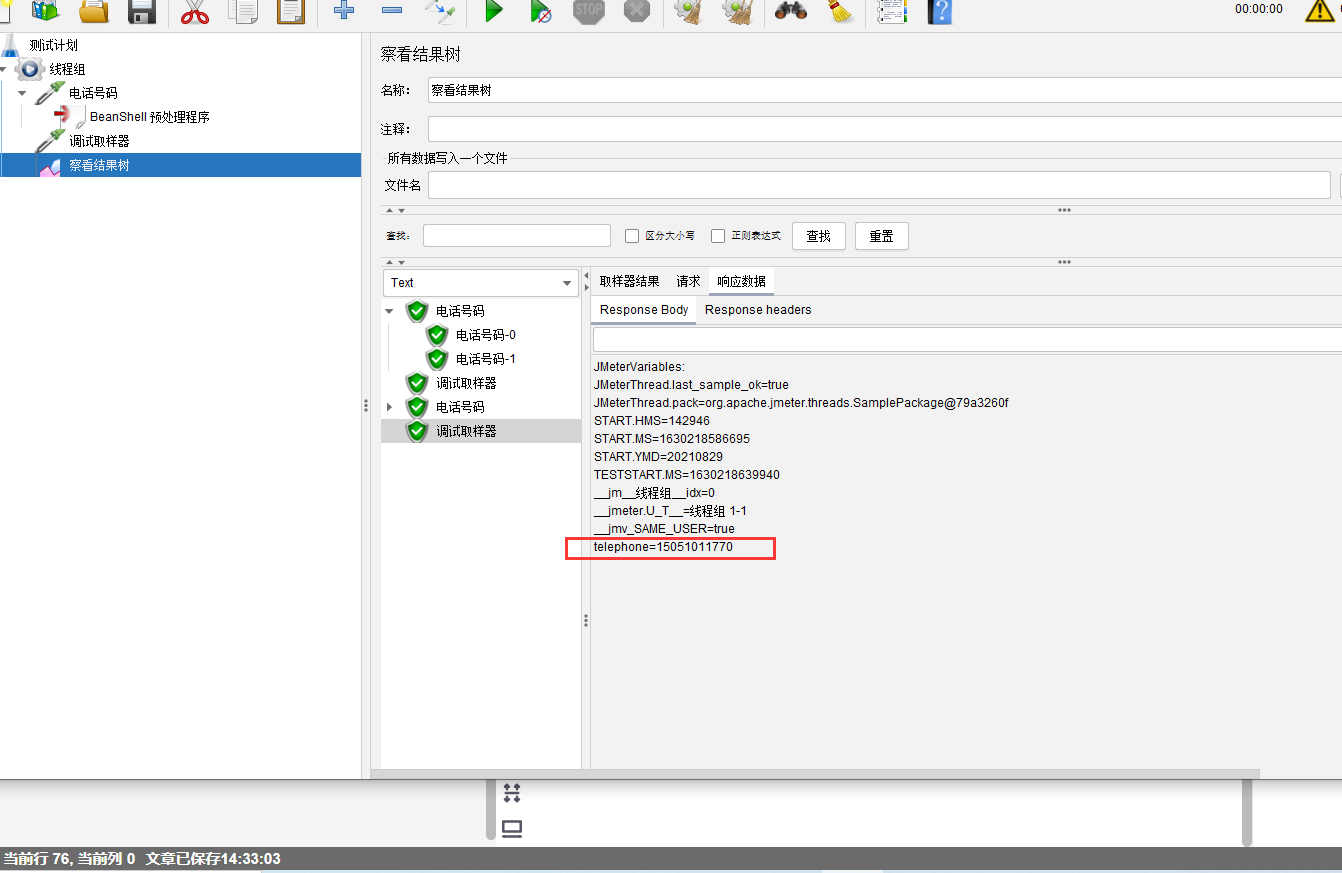This screenshot has height=873, width=1342.
Task: Click the response body search field
Action: [967, 340]
